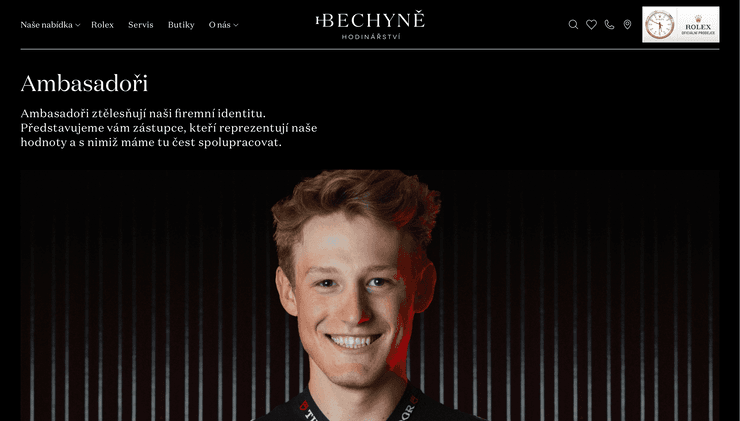The width and height of the screenshot is (740, 421).
Task: Go to the Rolex navigation item
Action: coord(102,25)
